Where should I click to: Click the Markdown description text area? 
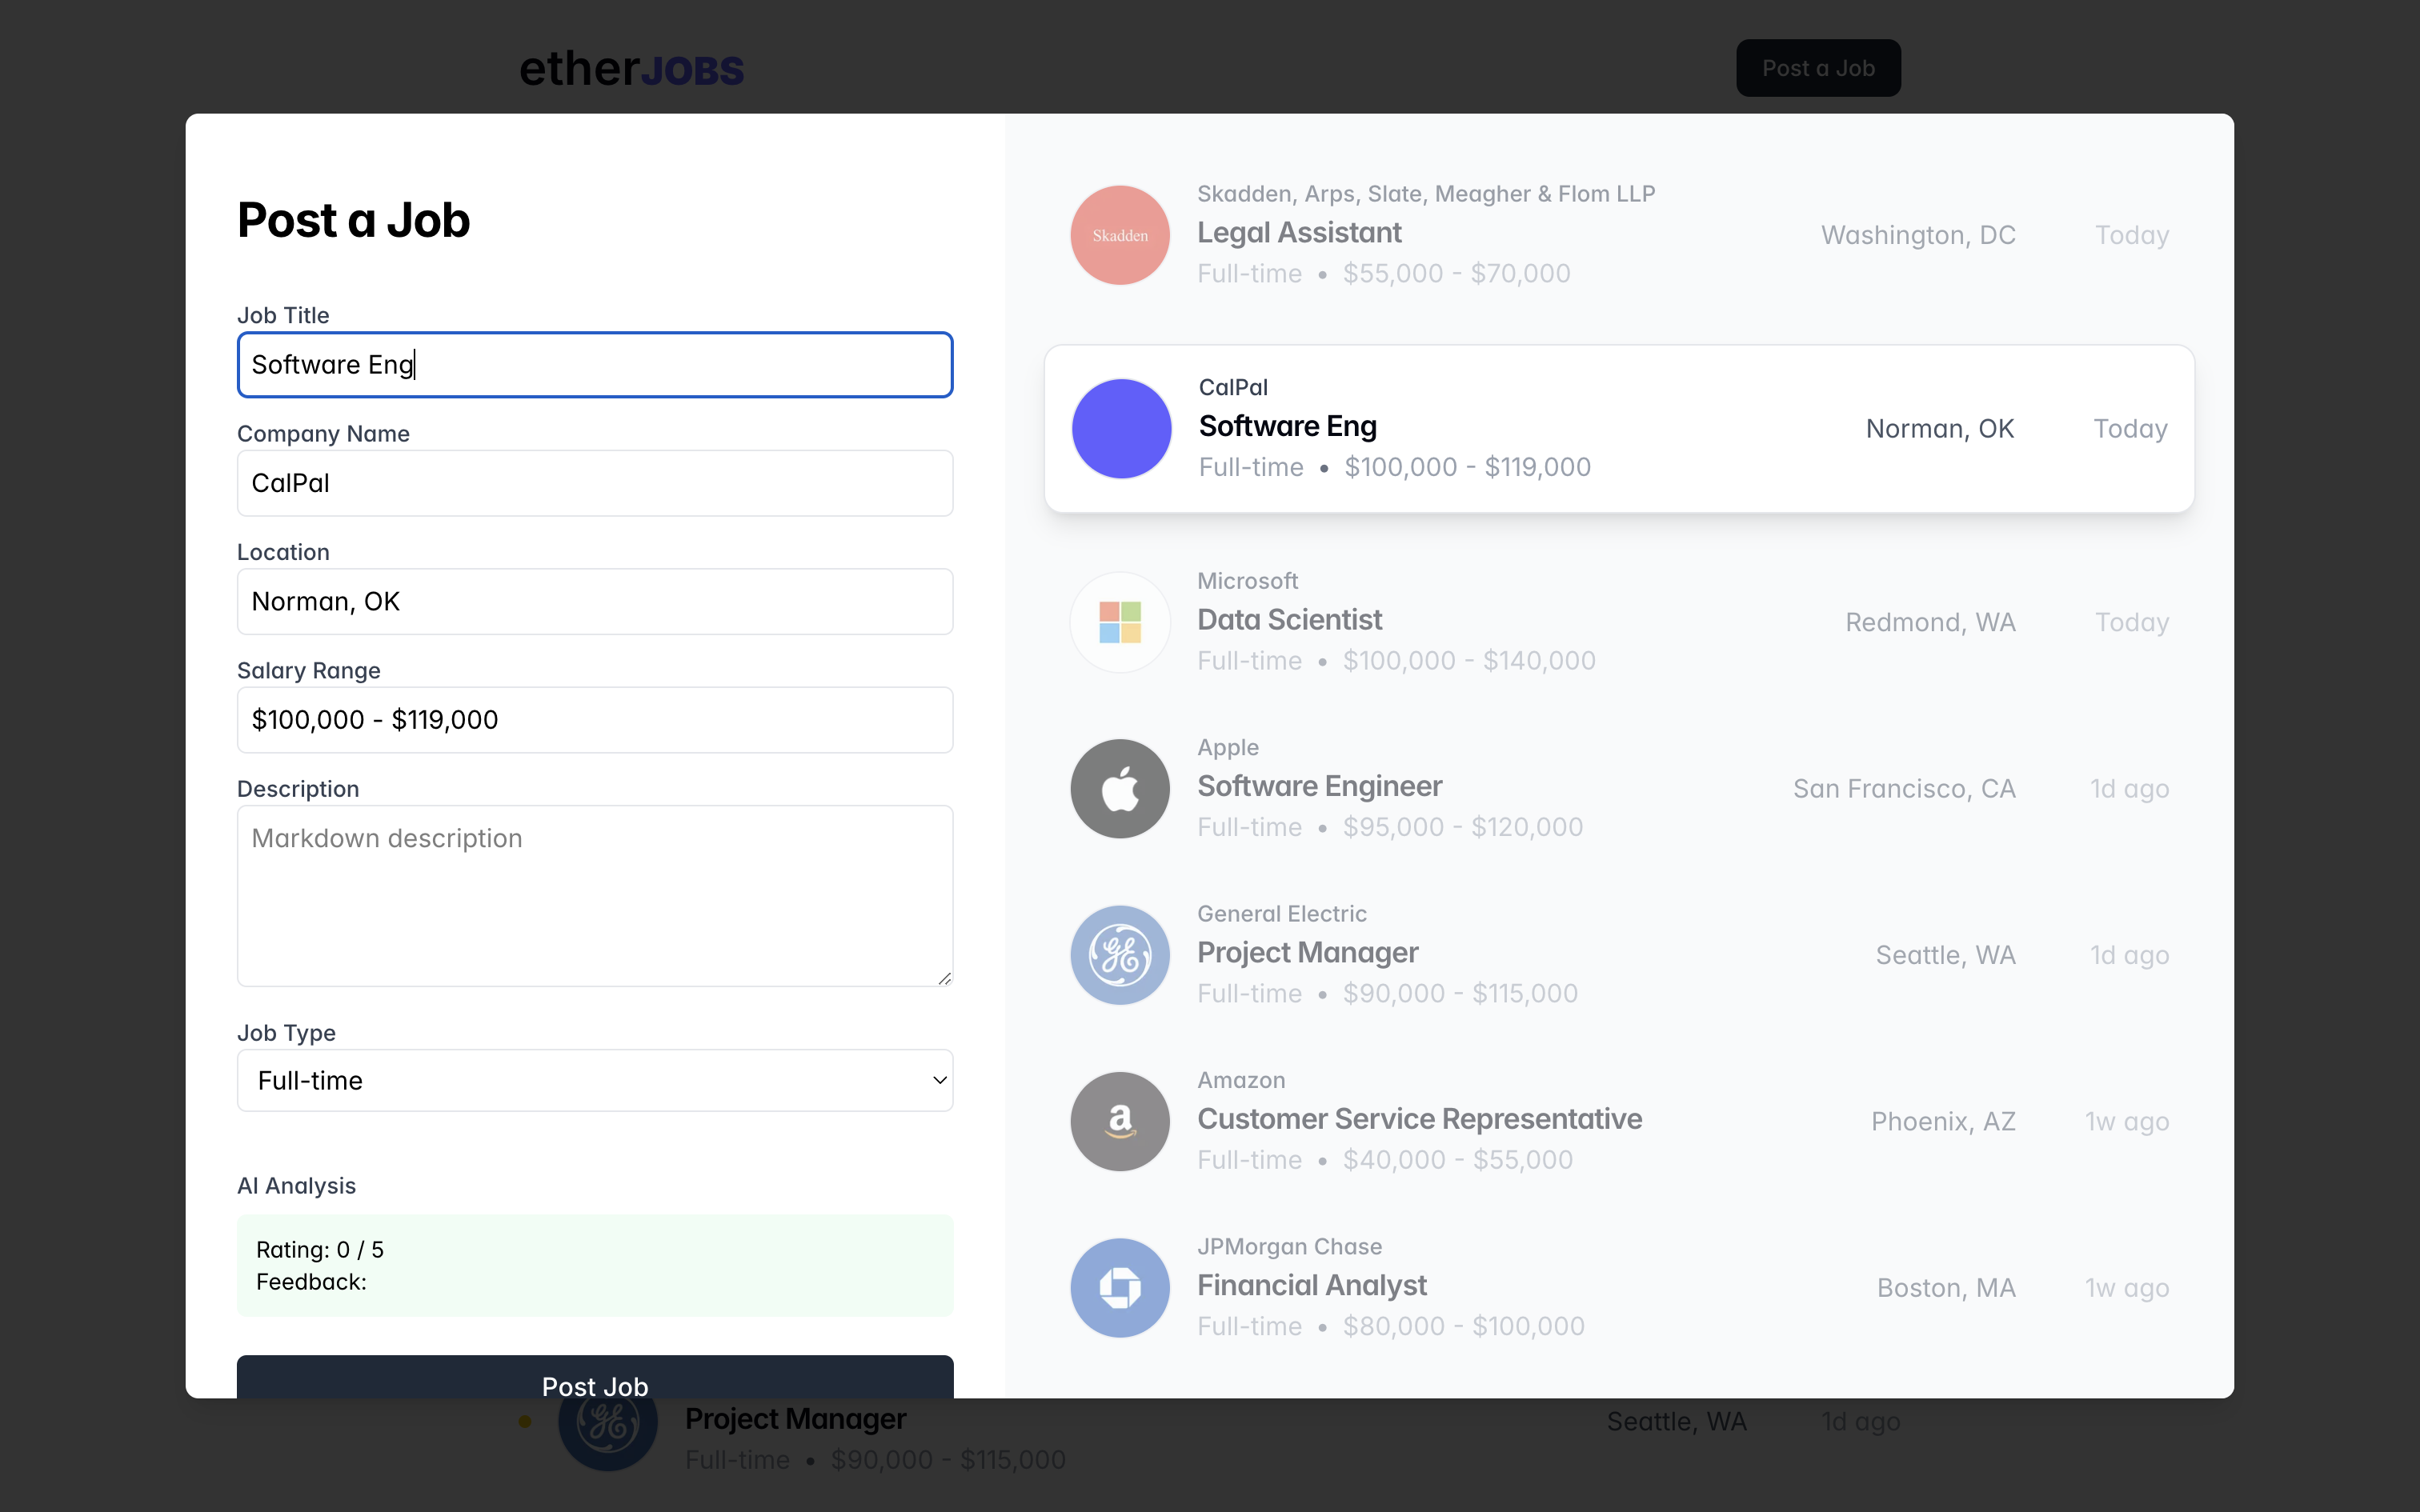coord(594,895)
